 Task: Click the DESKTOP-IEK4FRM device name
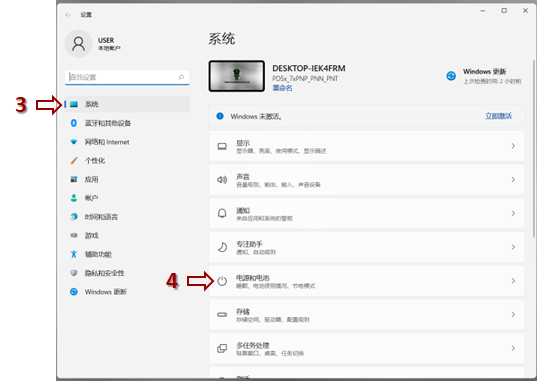(309, 68)
